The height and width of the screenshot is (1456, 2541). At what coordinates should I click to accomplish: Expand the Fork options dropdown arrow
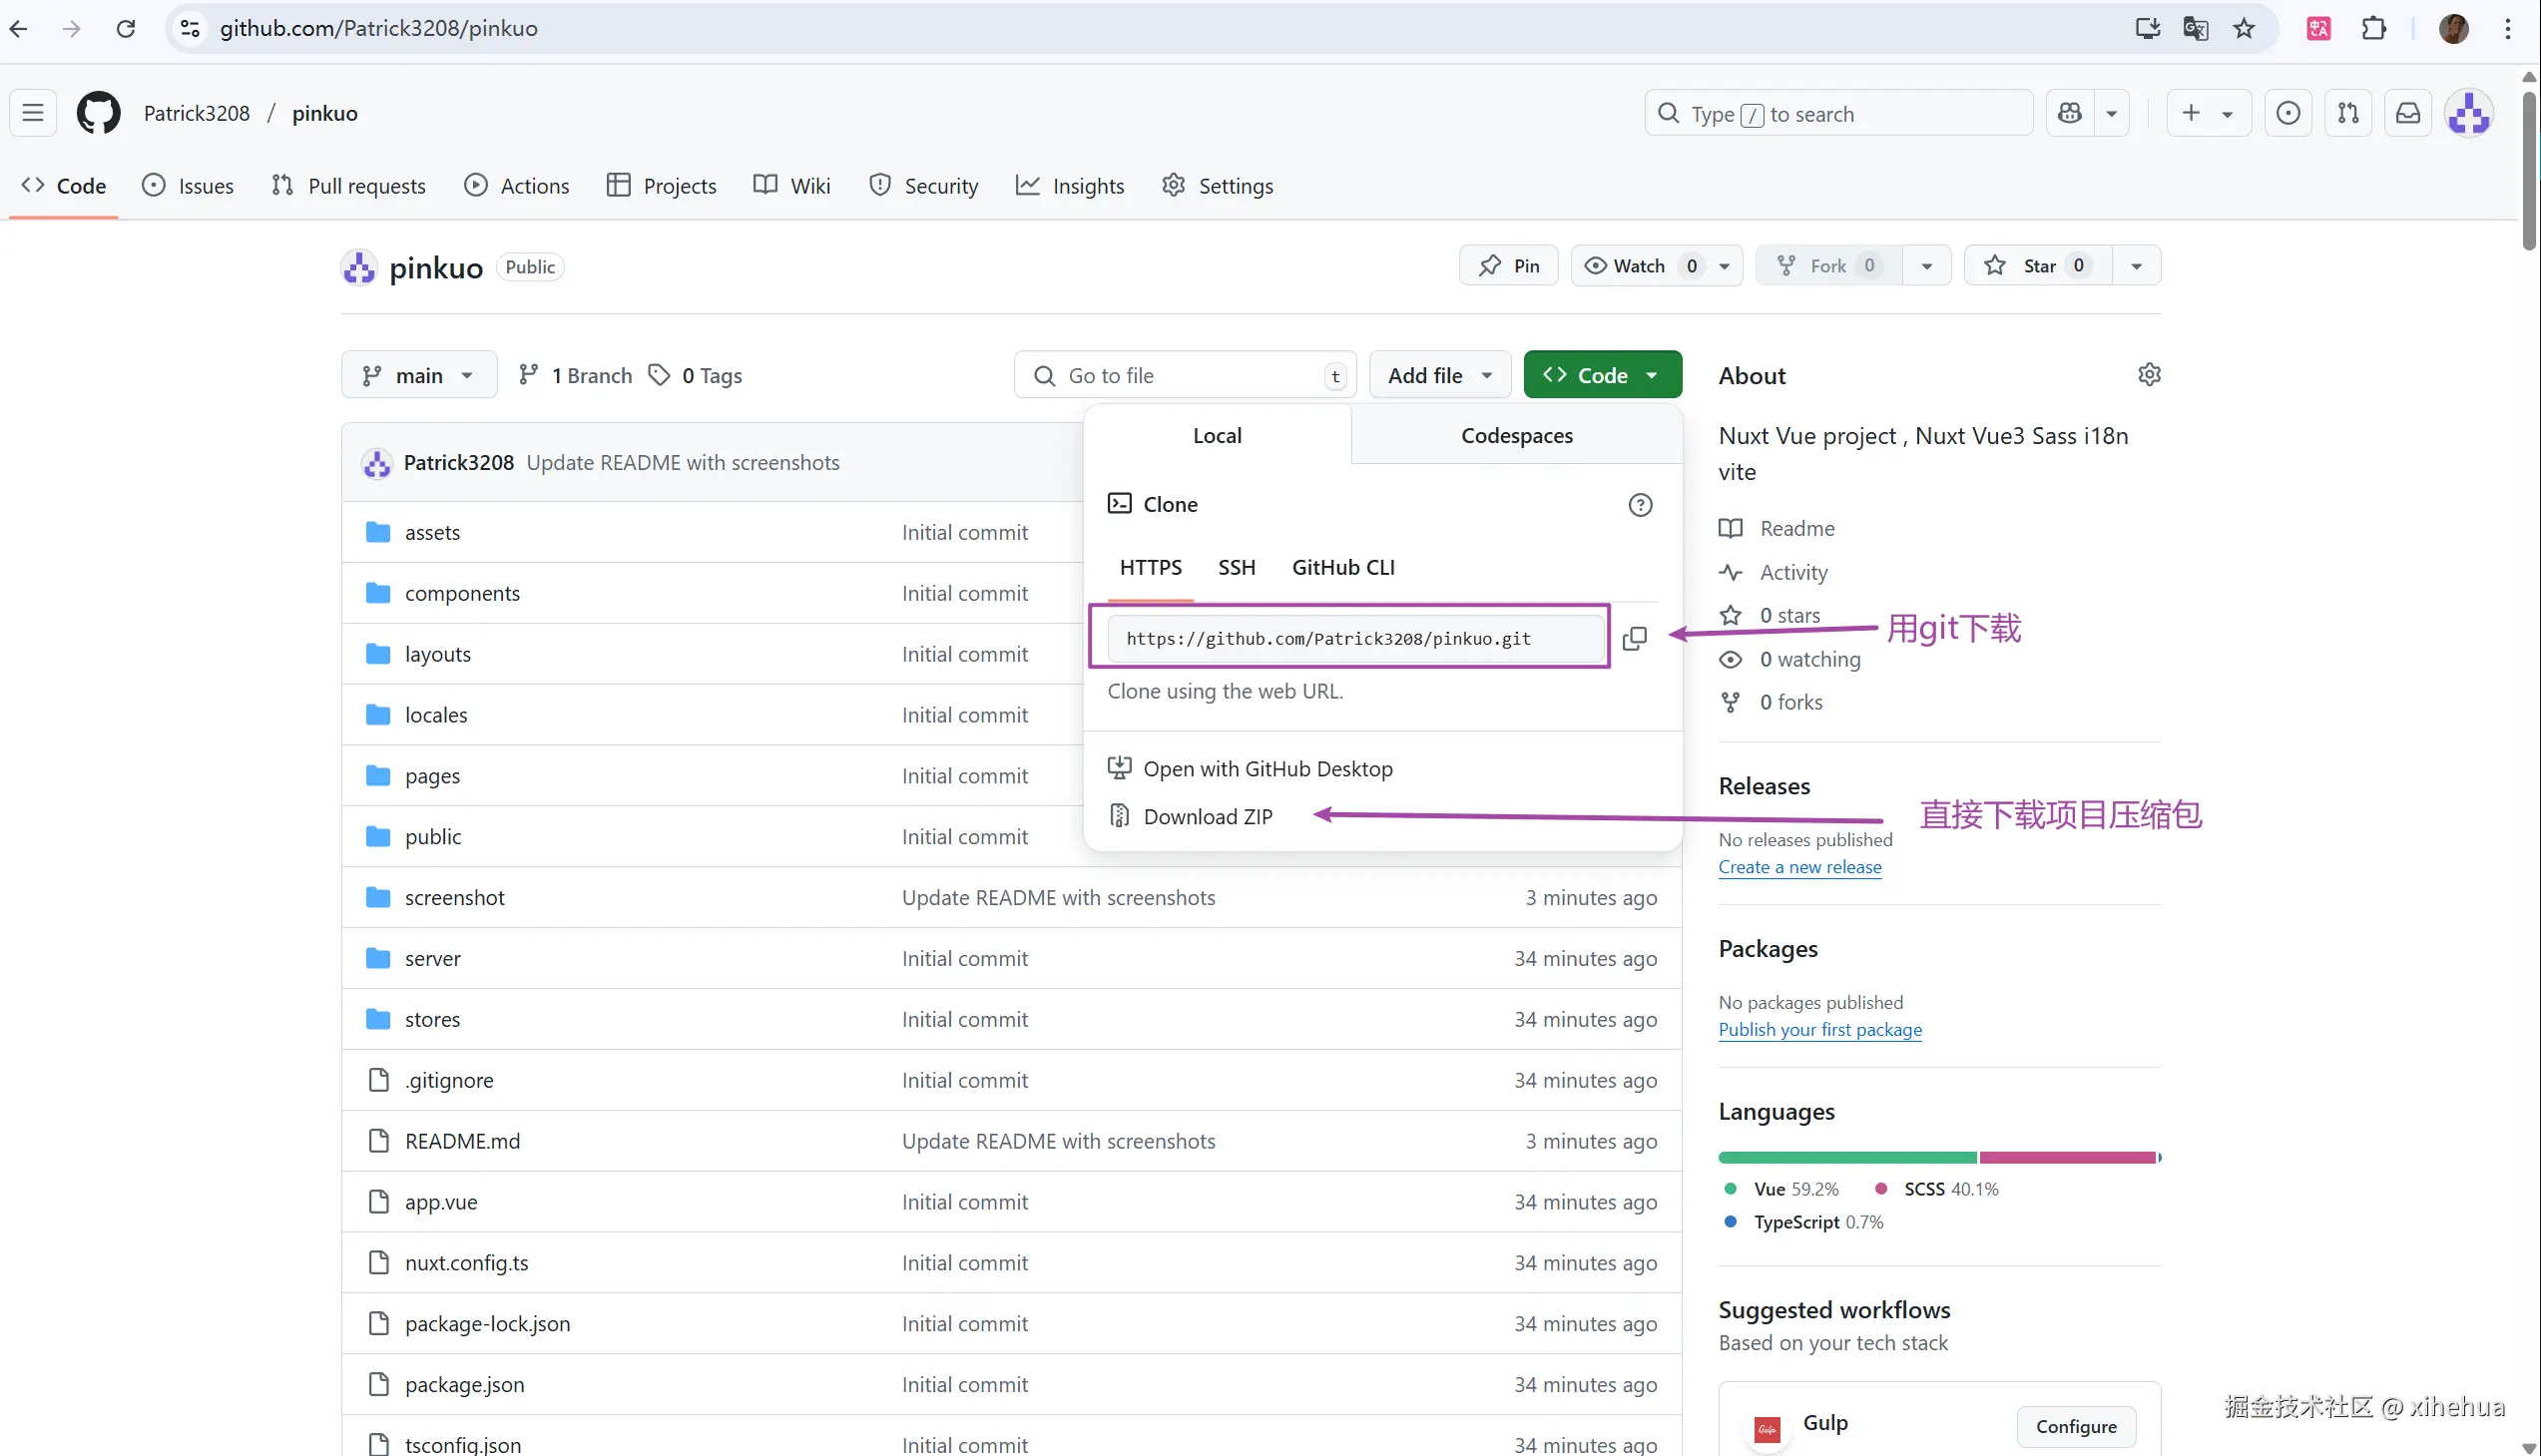click(1926, 266)
